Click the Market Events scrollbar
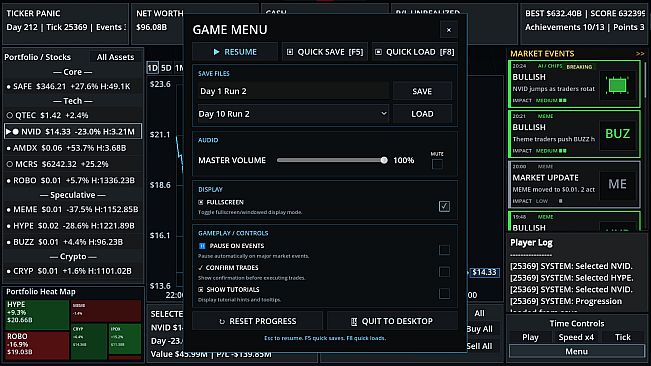This screenshot has width=651, height=366. click(645, 80)
